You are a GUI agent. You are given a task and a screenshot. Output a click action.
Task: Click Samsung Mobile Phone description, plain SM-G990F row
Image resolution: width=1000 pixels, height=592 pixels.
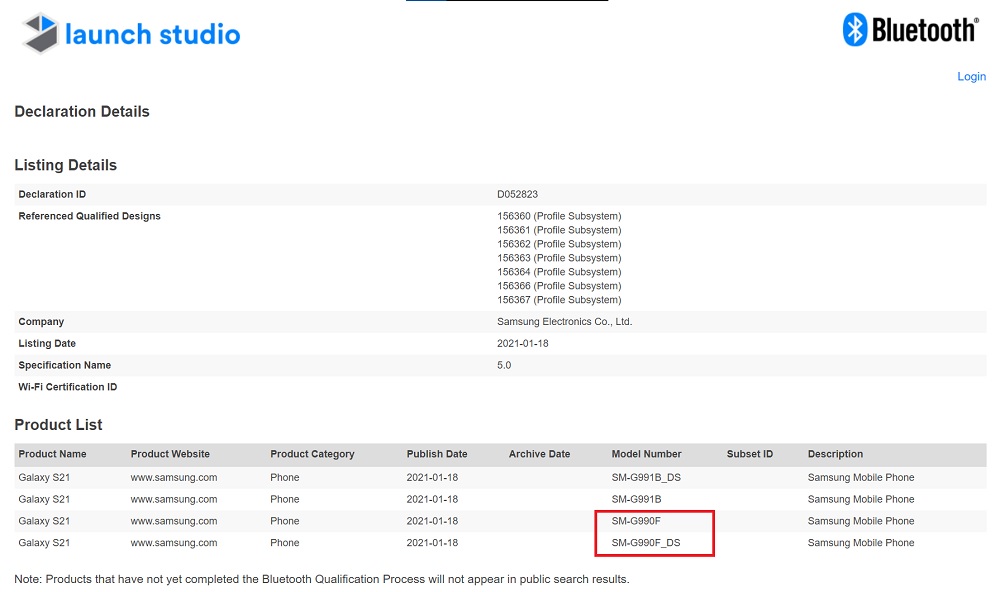(x=861, y=521)
